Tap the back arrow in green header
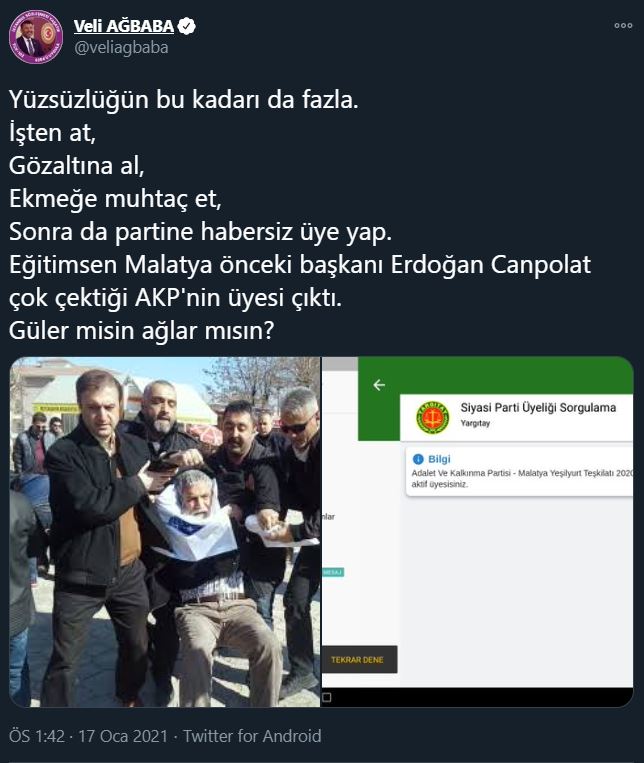The image size is (644, 763). (379, 385)
